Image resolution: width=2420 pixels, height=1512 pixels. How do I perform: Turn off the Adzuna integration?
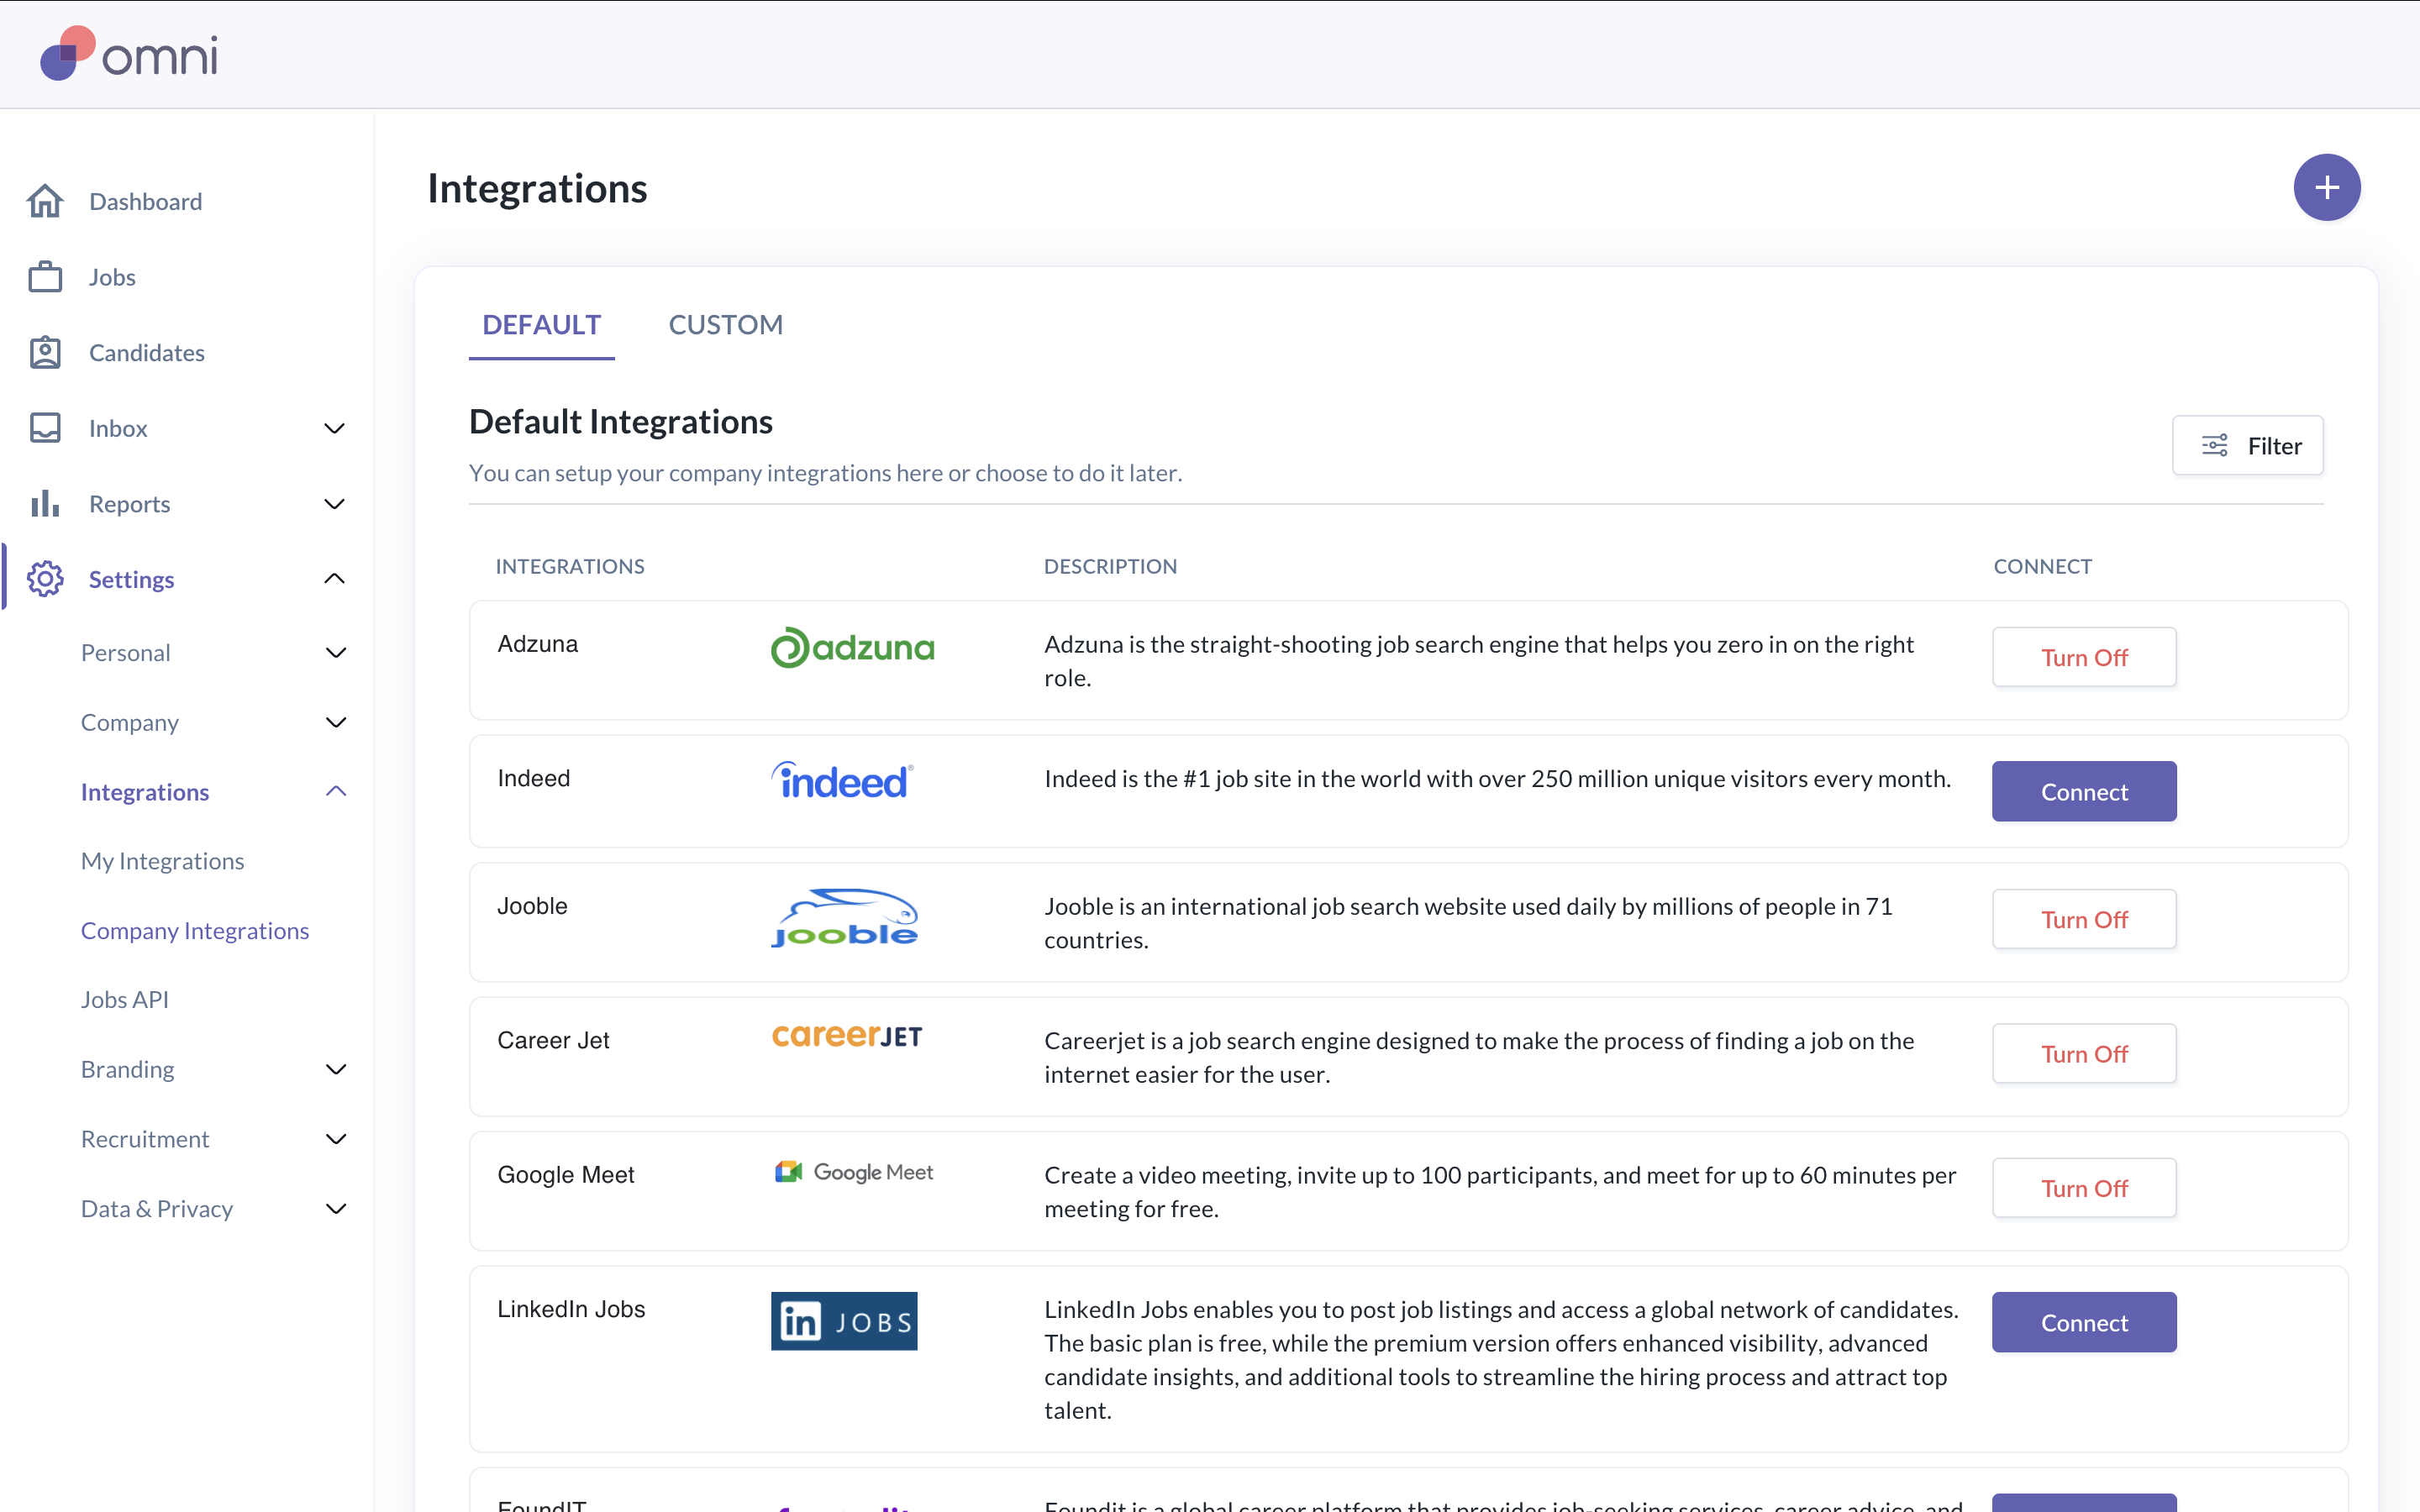2083,657
